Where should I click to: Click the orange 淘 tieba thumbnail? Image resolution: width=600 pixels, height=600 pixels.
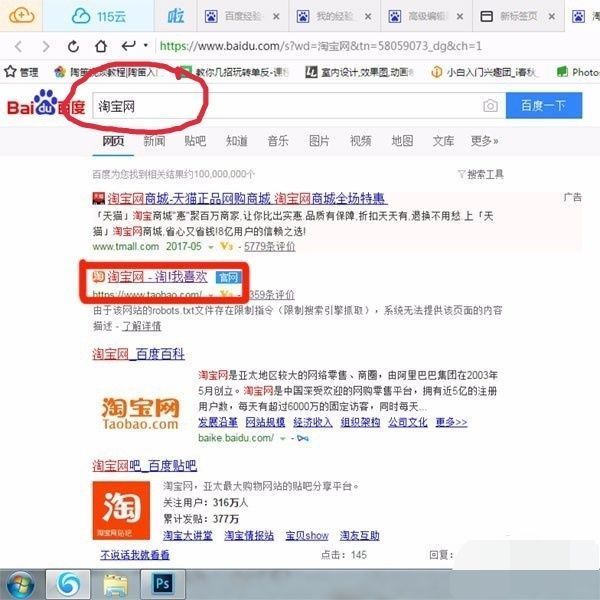tap(121, 510)
